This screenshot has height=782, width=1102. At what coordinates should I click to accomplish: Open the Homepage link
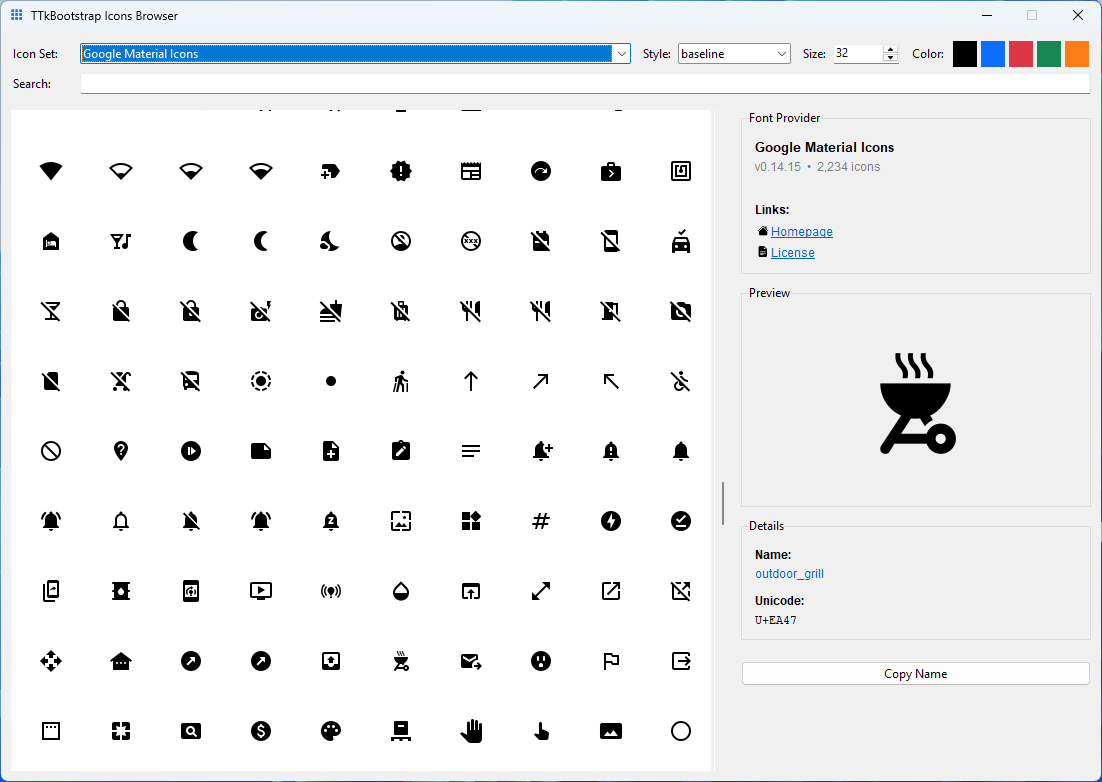[801, 231]
